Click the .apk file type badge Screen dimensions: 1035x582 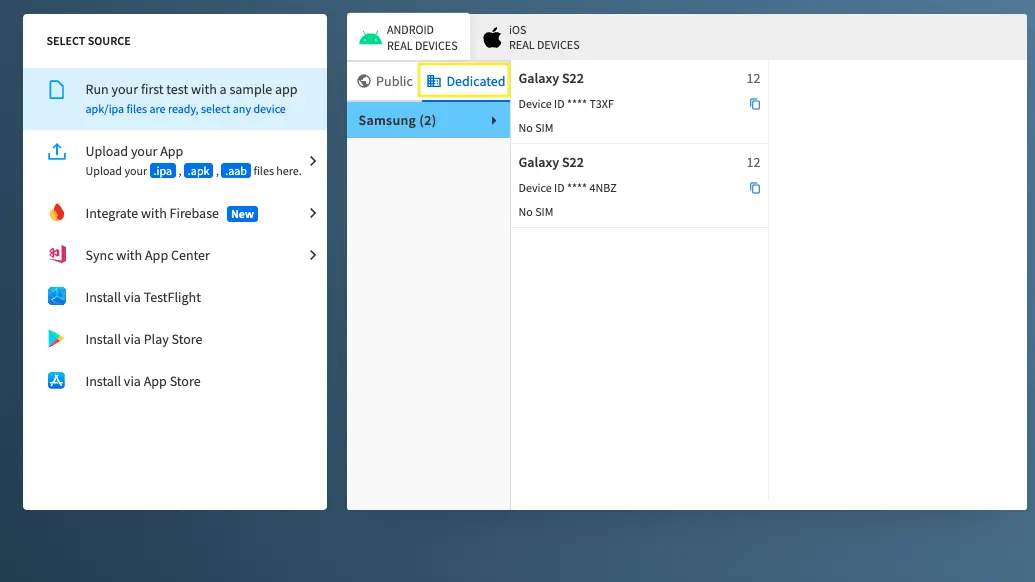[199, 171]
